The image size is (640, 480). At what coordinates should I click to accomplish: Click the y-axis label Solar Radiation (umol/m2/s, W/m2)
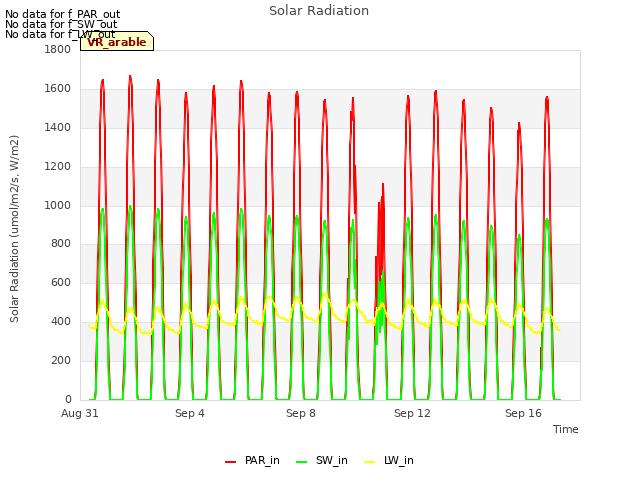click(x=14, y=229)
